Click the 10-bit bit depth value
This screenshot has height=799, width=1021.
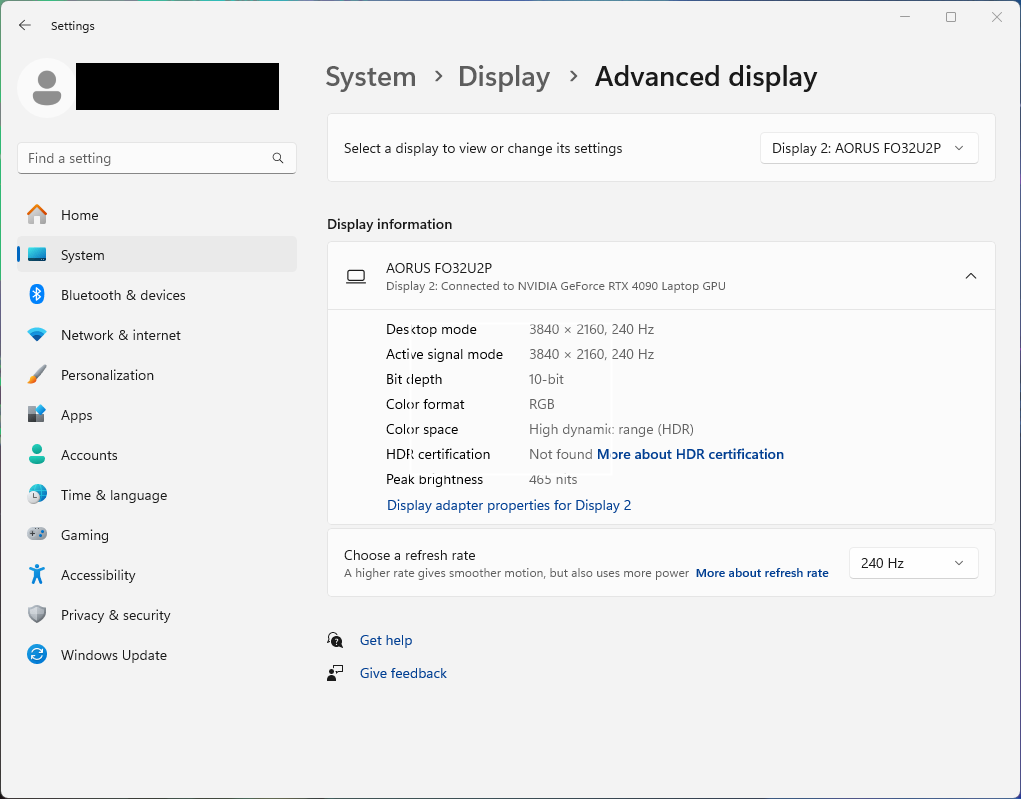(x=546, y=380)
